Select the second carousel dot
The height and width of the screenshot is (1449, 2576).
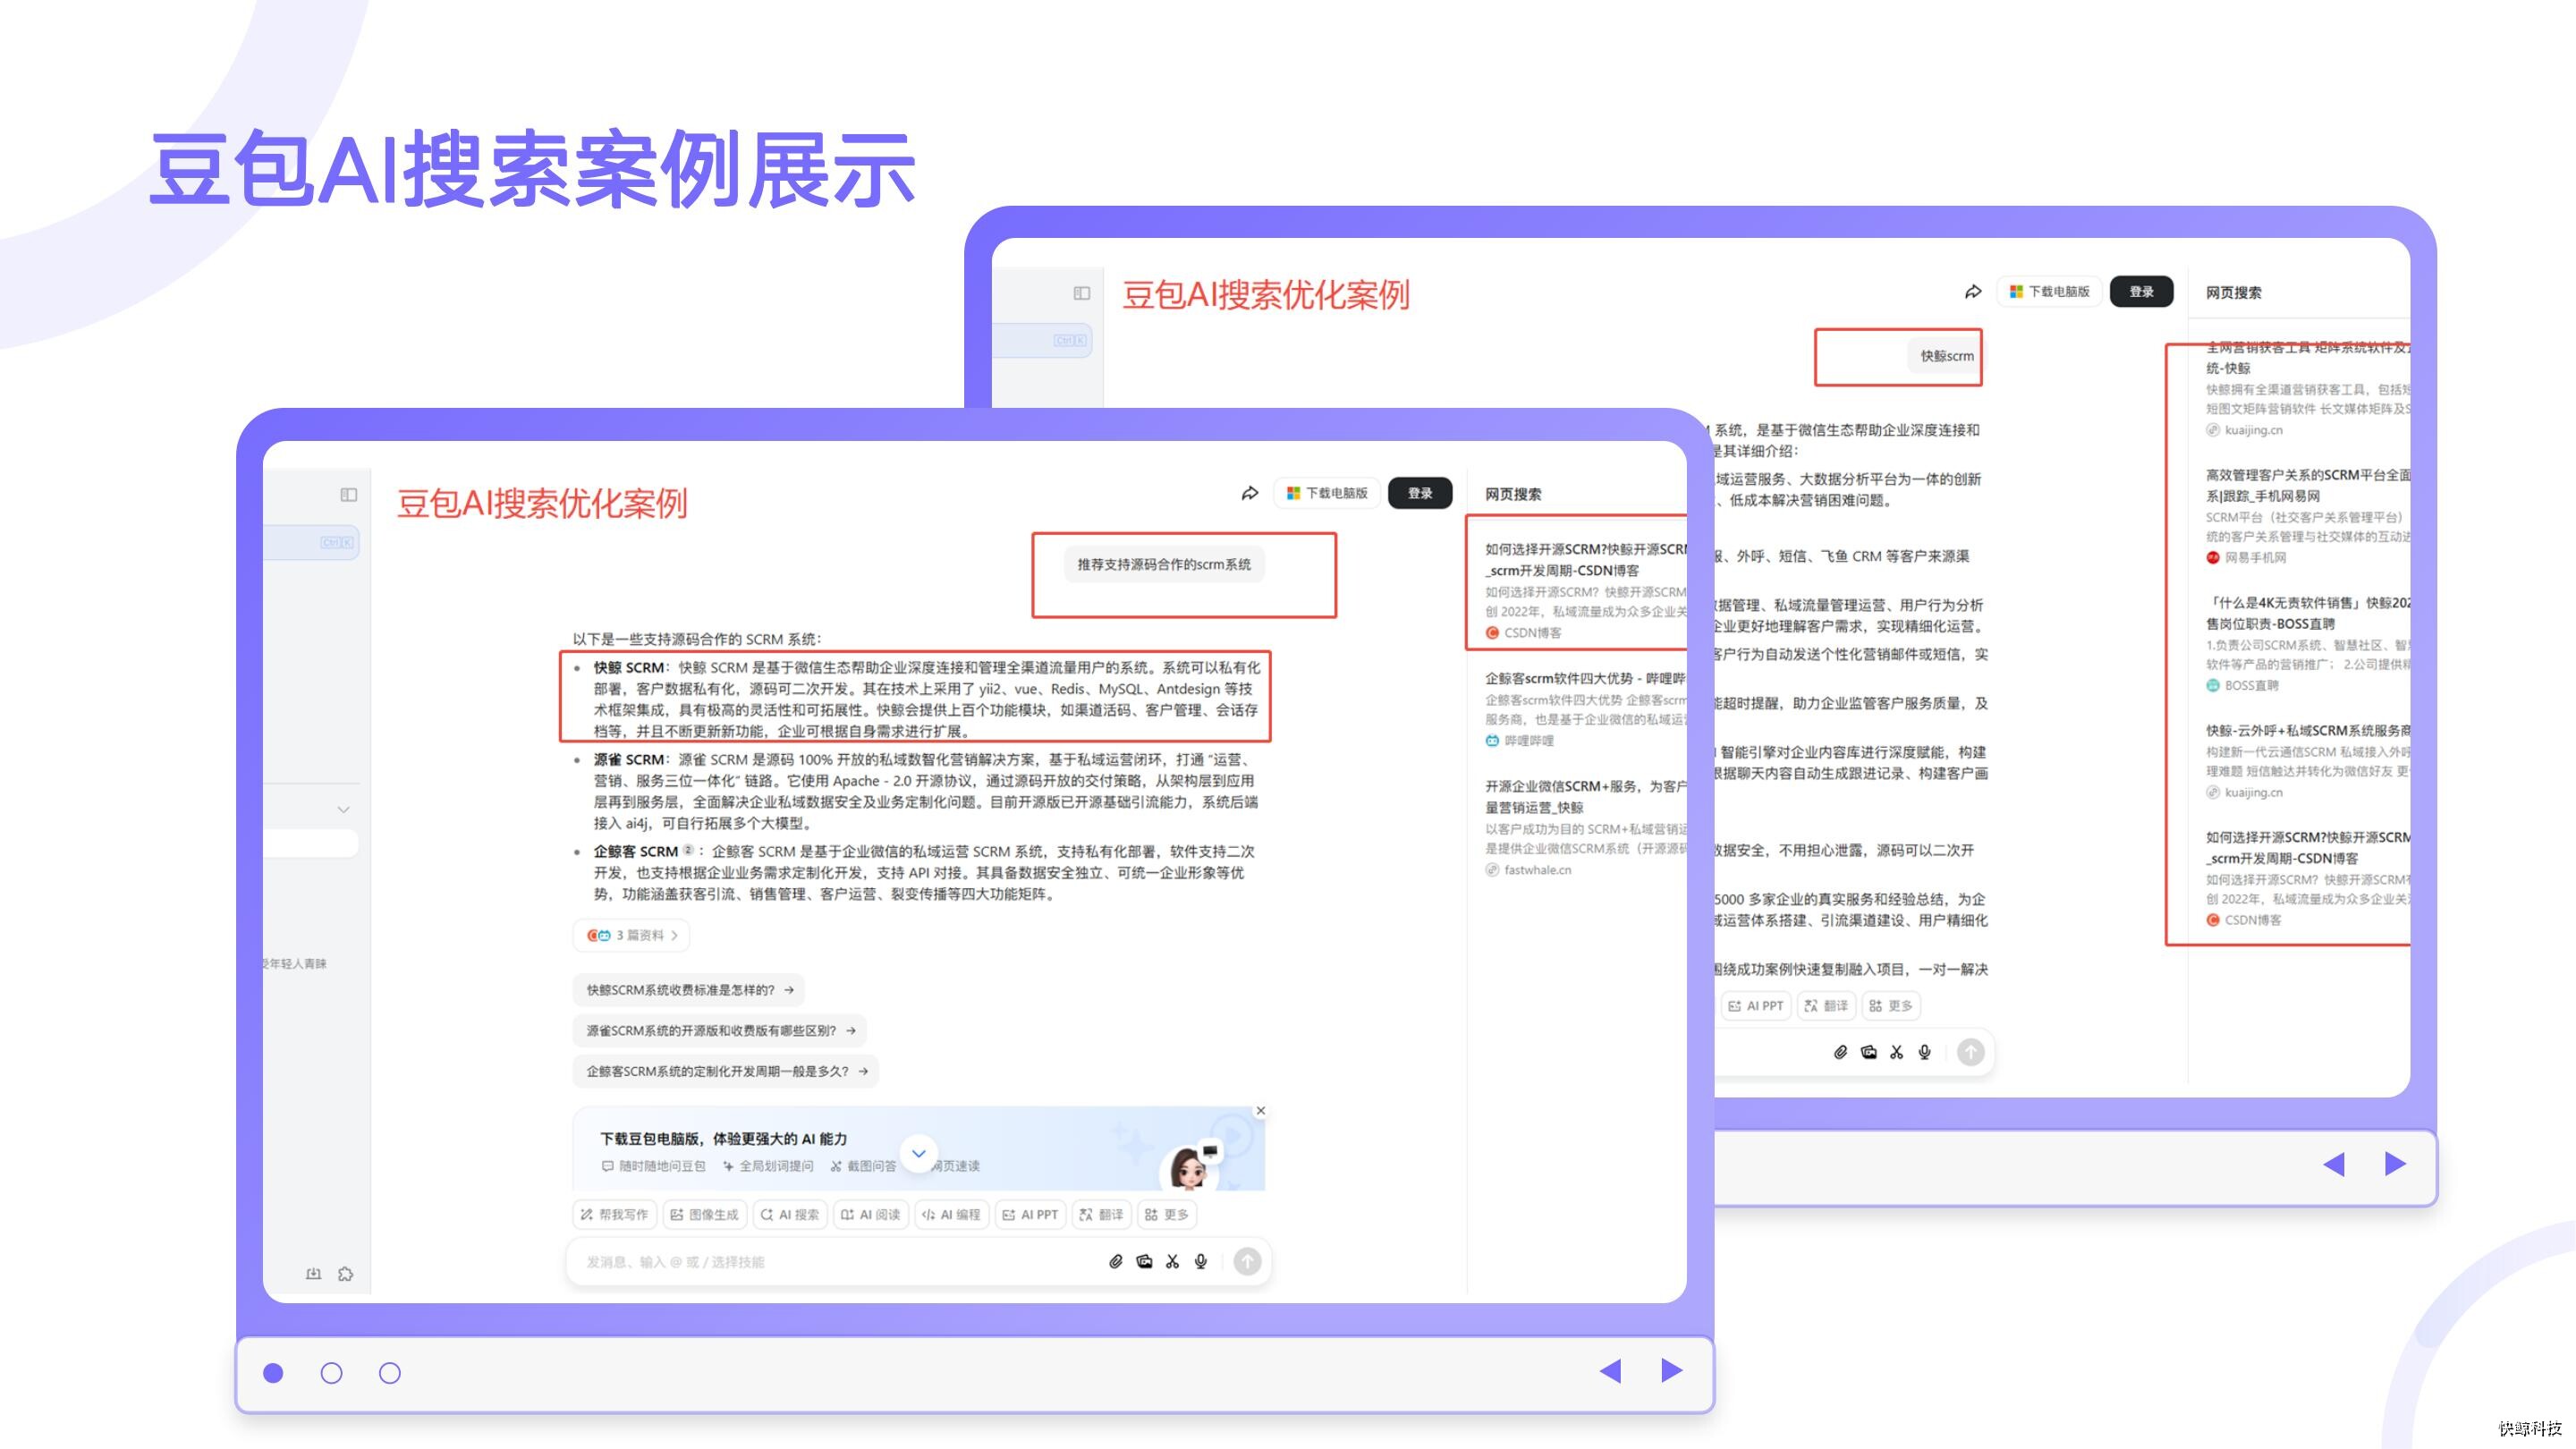click(x=332, y=1373)
